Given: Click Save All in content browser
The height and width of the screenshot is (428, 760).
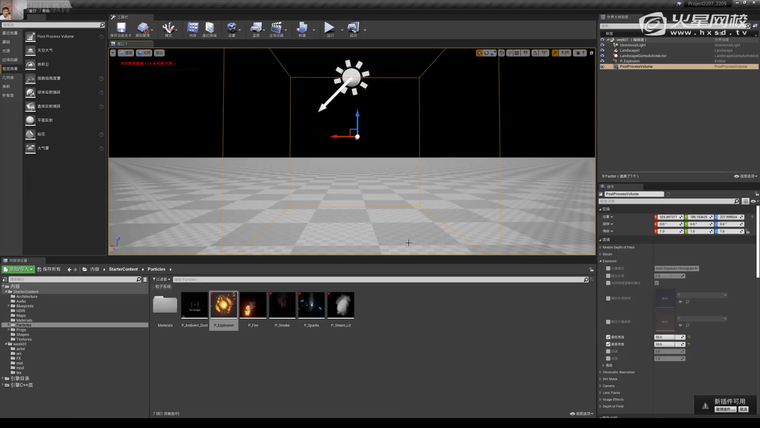Looking at the screenshot, I should (x=47, y=269).
